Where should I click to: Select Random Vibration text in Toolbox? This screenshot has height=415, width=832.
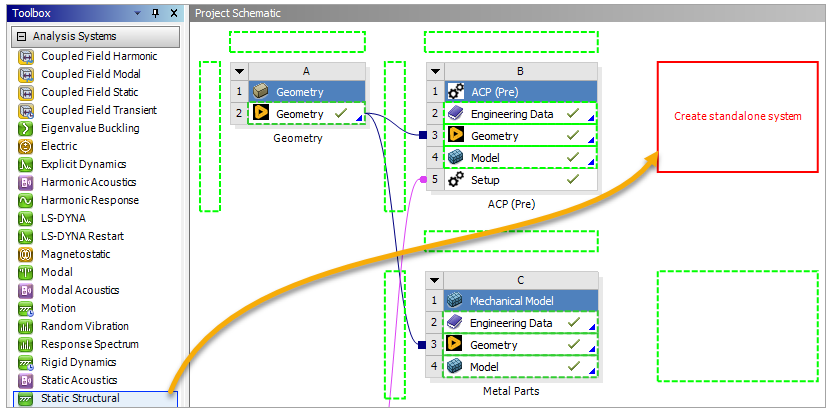tap(85, 326)
